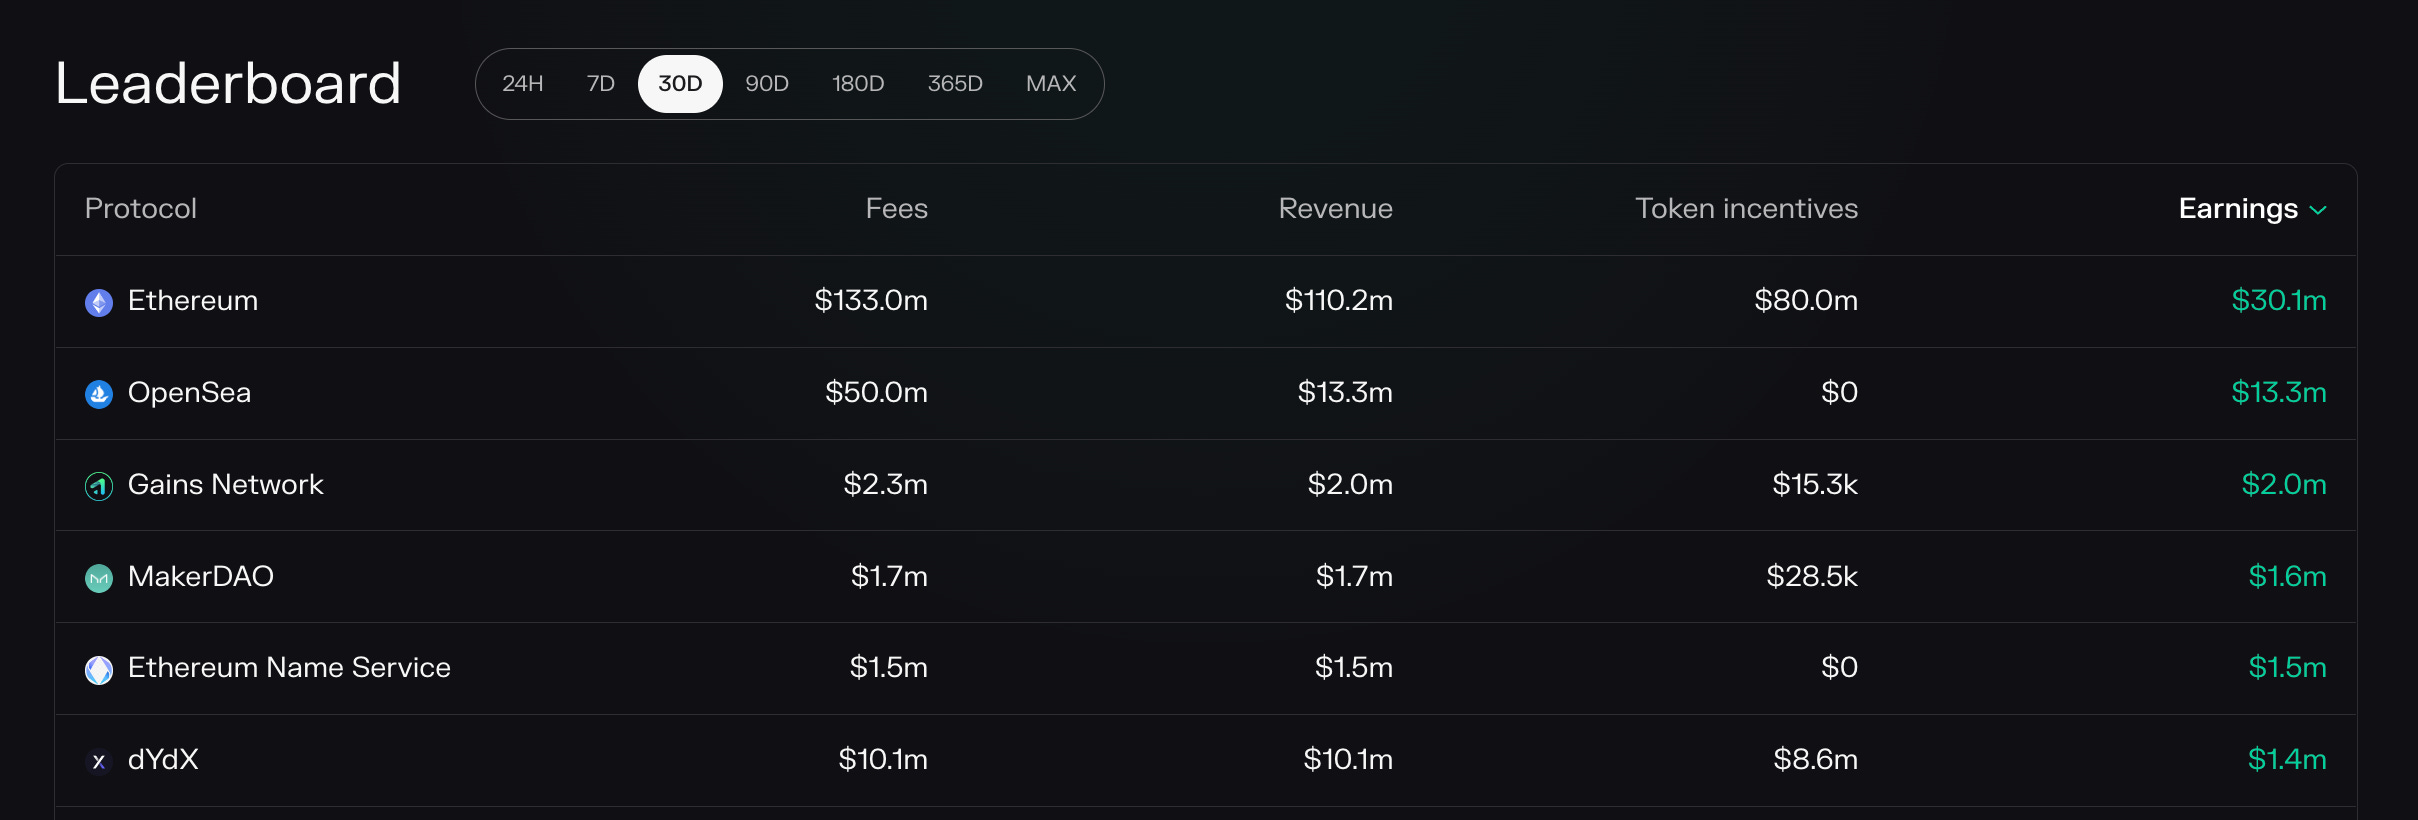
Task: Click the Gains Network logo icon
Action: tap(99, 486)
